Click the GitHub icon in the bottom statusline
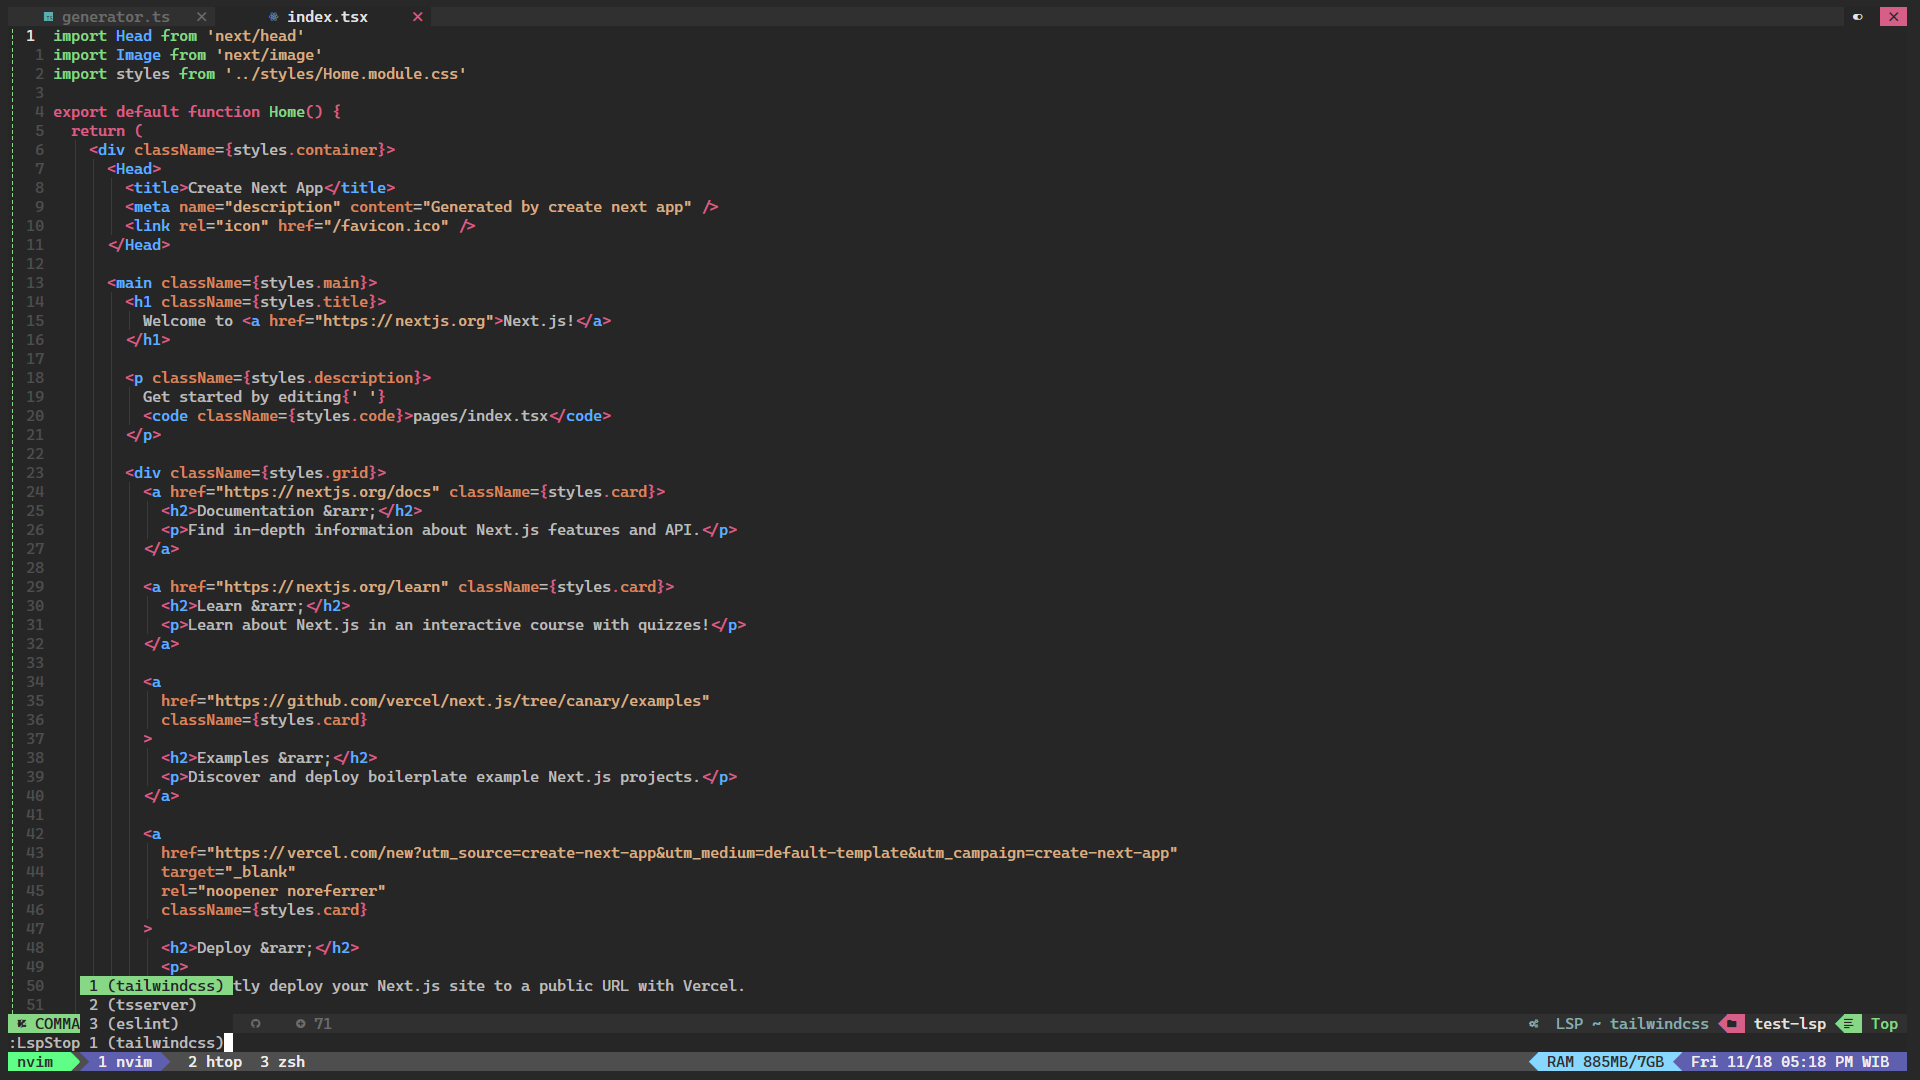1920x1080 pixels. click(x=255, y=1023)
